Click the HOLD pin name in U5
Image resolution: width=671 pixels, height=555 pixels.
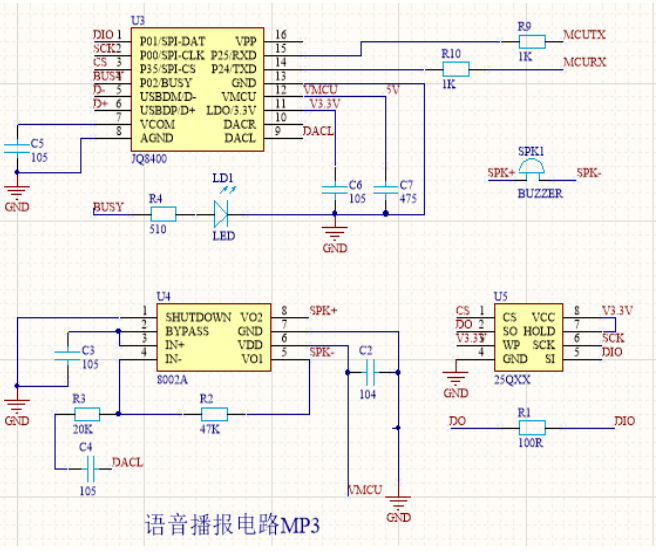(x=540, y=331)
